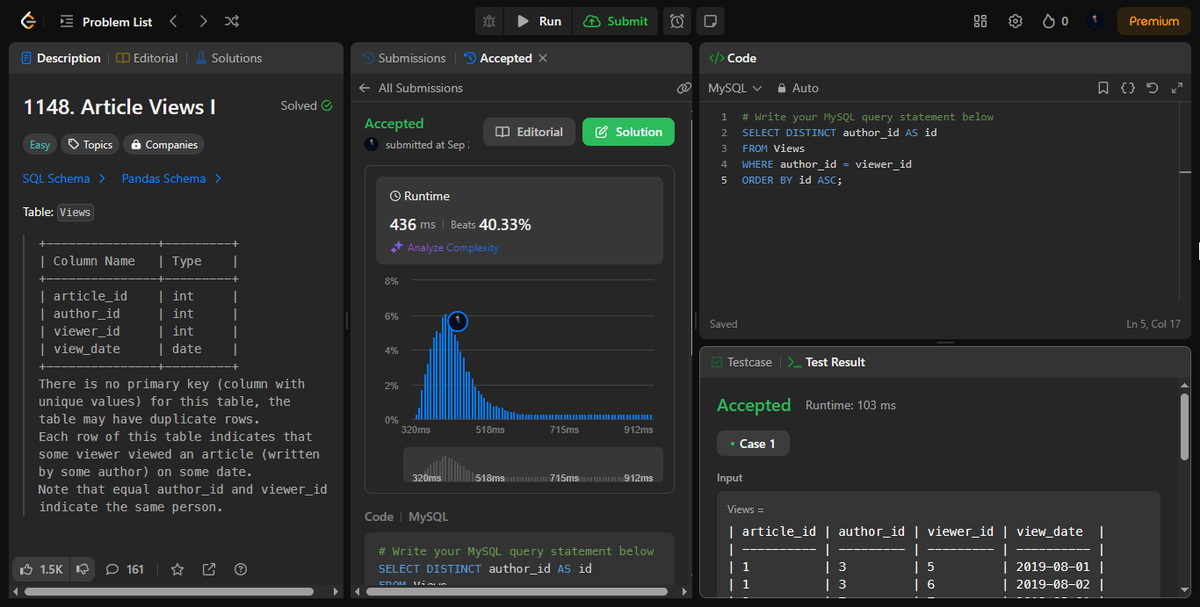Go to the previous problem arrow

[x=173, y=21]
